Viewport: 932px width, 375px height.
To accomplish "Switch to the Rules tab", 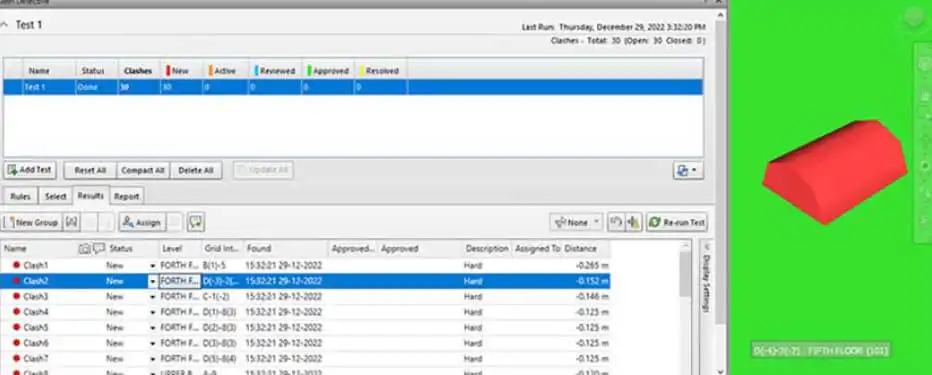I will point(21,196).
